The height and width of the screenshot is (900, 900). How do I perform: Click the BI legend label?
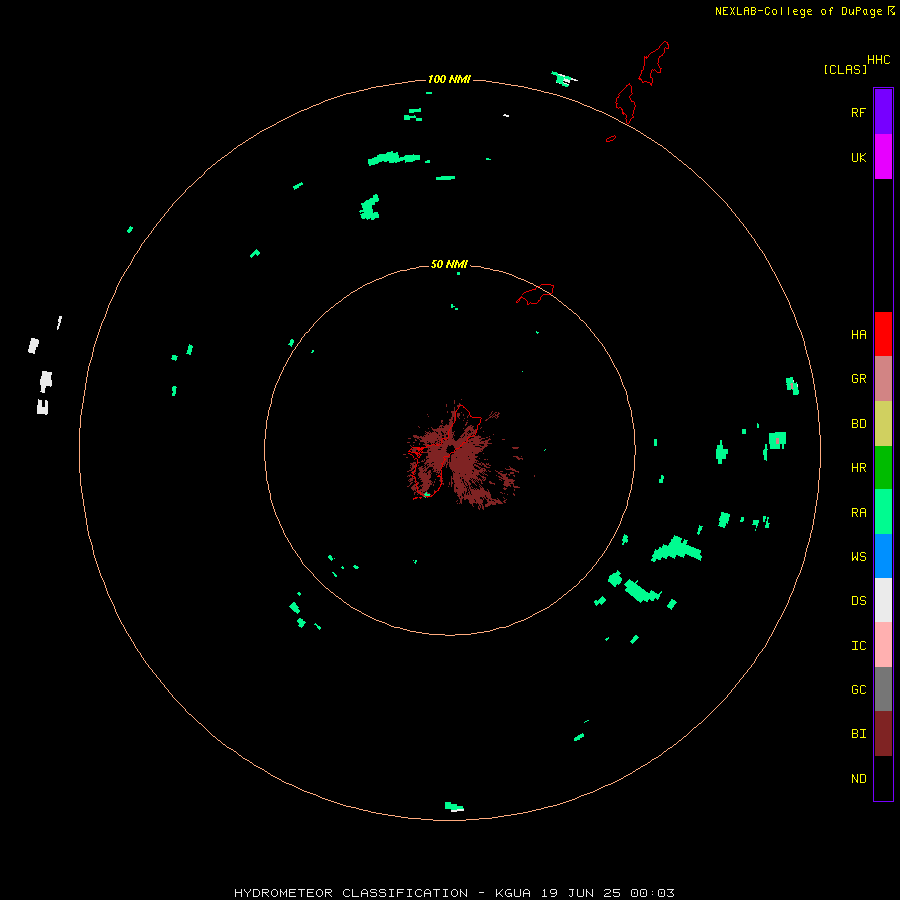(x=858, y=734)
